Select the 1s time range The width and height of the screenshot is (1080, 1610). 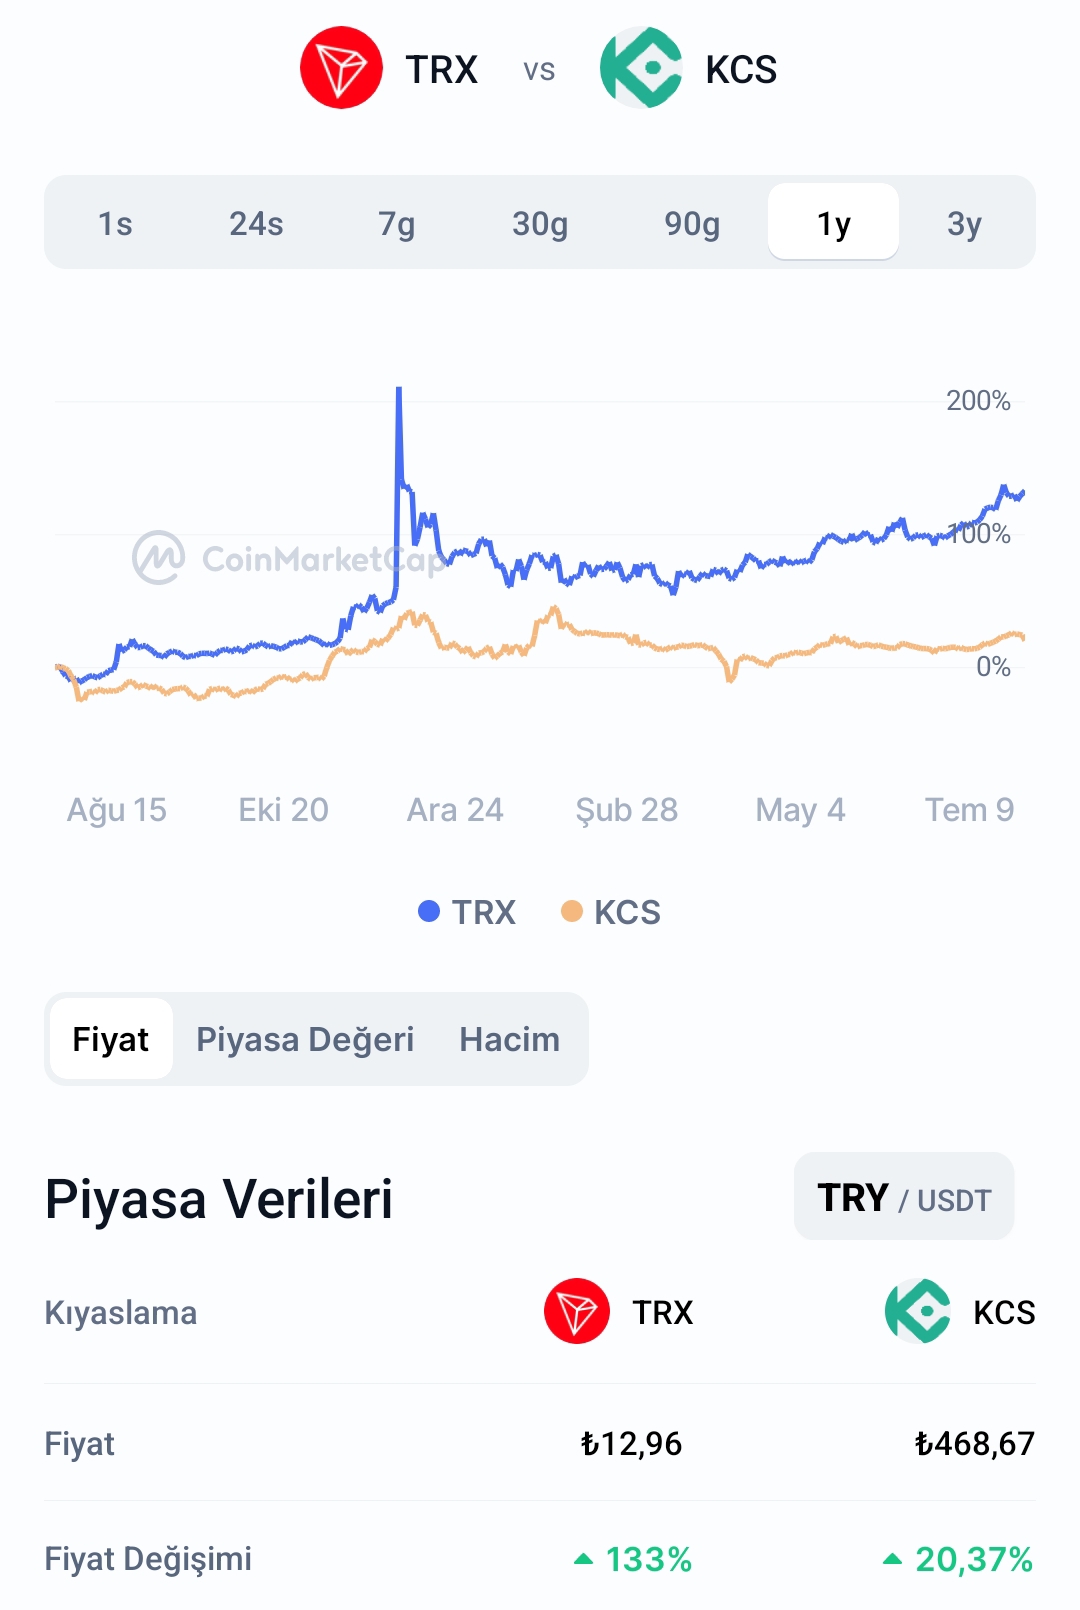click(x=115, y=223)
